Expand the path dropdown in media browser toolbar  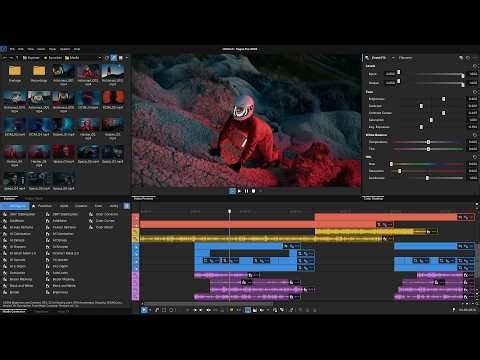tap(100, 58)
